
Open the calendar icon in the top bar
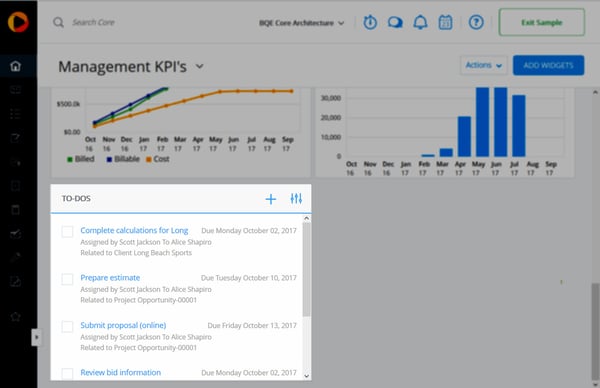click(x=445, y=22)
